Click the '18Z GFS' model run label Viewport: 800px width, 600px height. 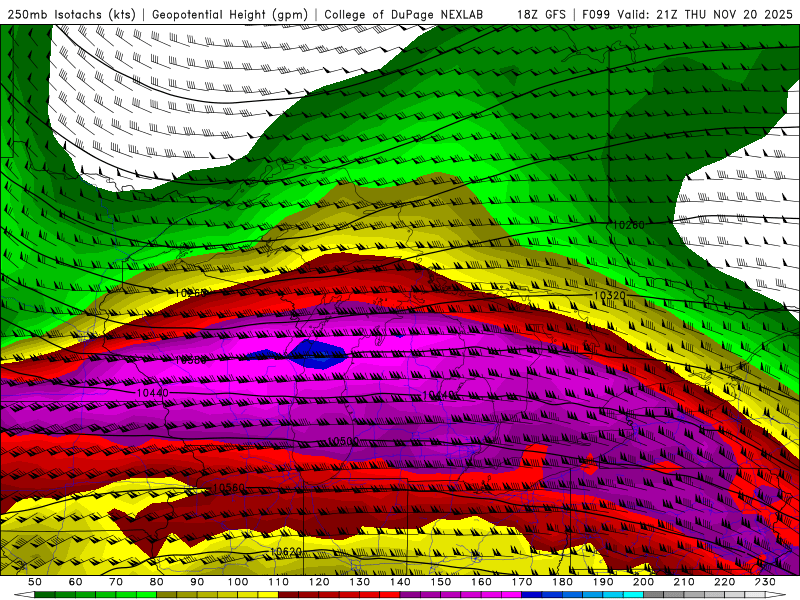pyautogui.click(x=541, y=15)
